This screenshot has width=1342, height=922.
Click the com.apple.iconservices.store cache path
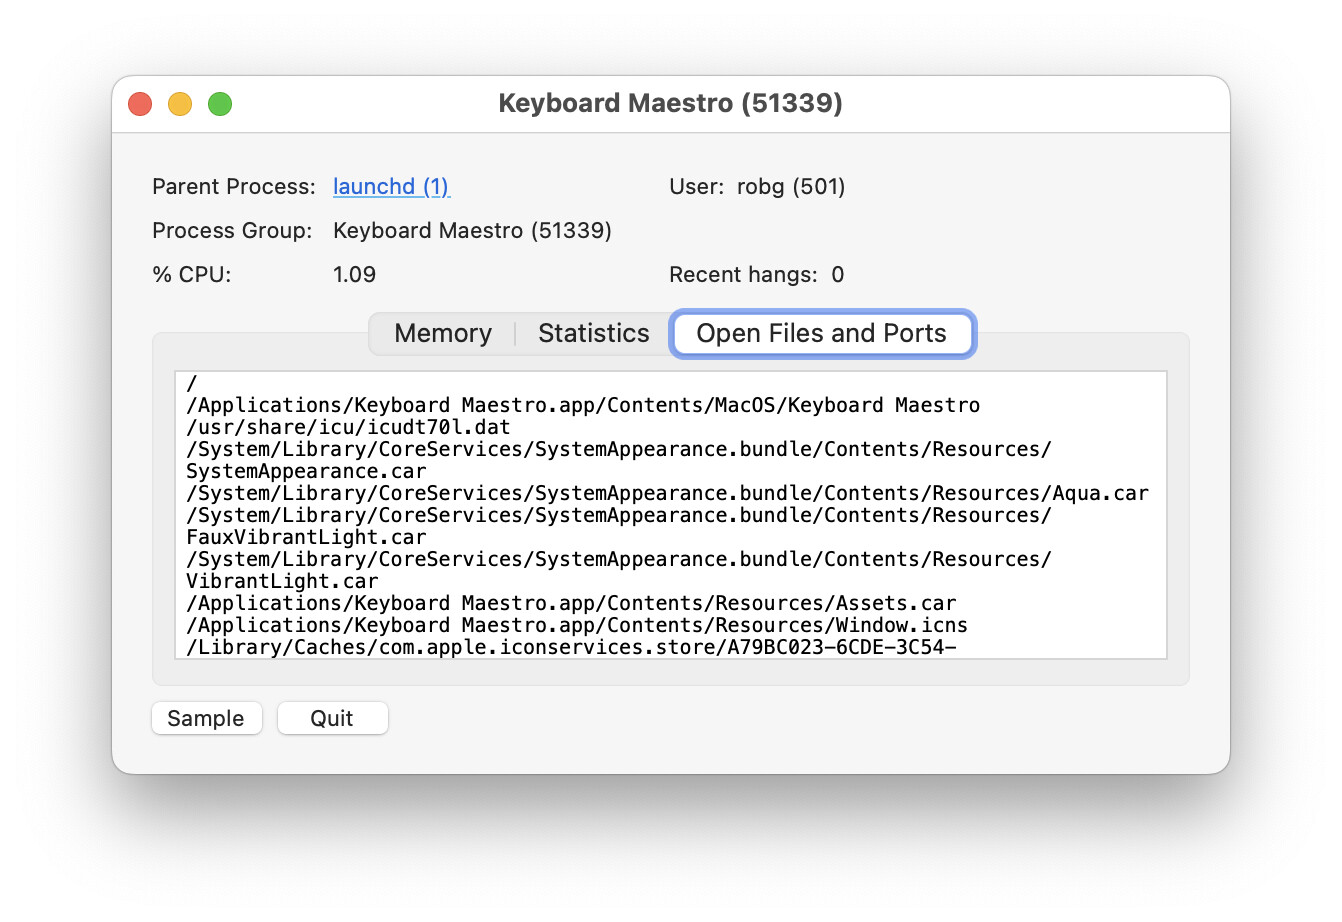(x=571, y=647)
